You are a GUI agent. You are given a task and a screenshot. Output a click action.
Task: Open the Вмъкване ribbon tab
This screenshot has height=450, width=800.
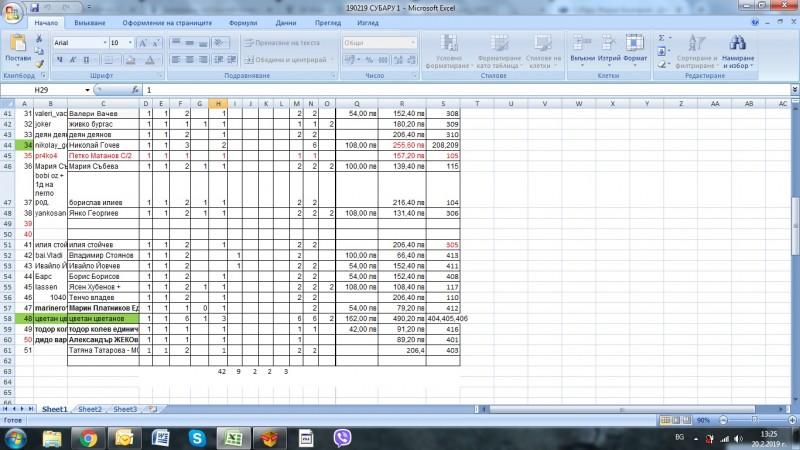[x=90, y=23]
